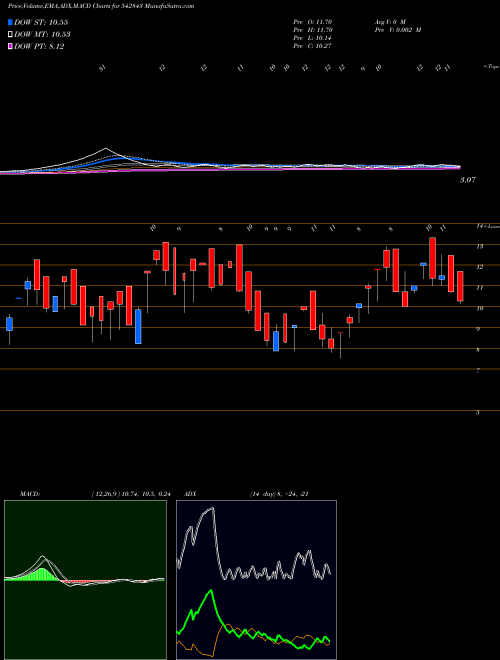Click MACD parameters '(12,26,9) 10.74, 10.5, 0.24'

pos(130,494)
